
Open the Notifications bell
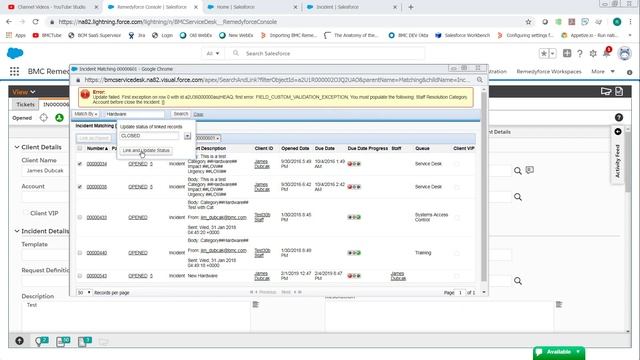point(607,53)
